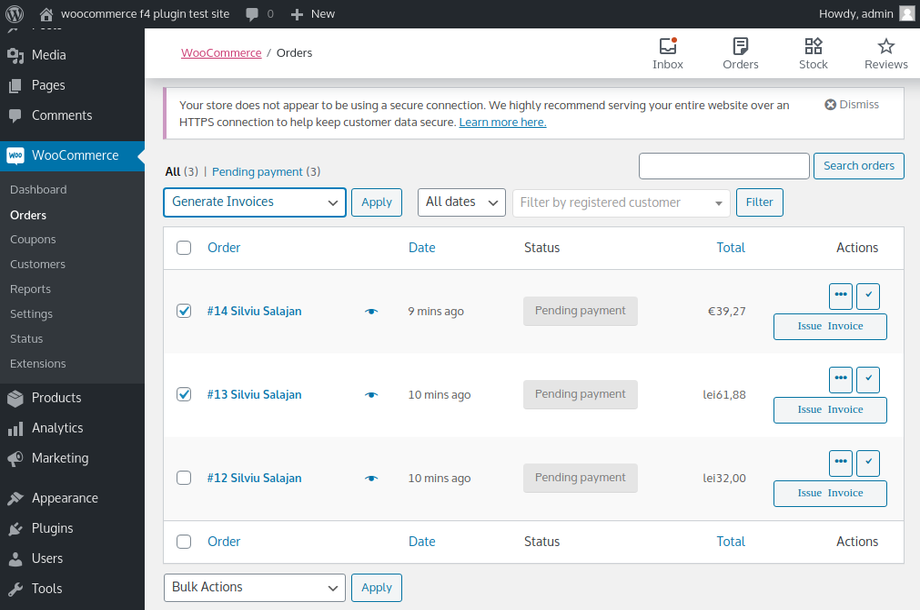The image size is (920, 610).
Task: Click into the search orders text field
Action: pyautogui.click(x=724, y=166)
